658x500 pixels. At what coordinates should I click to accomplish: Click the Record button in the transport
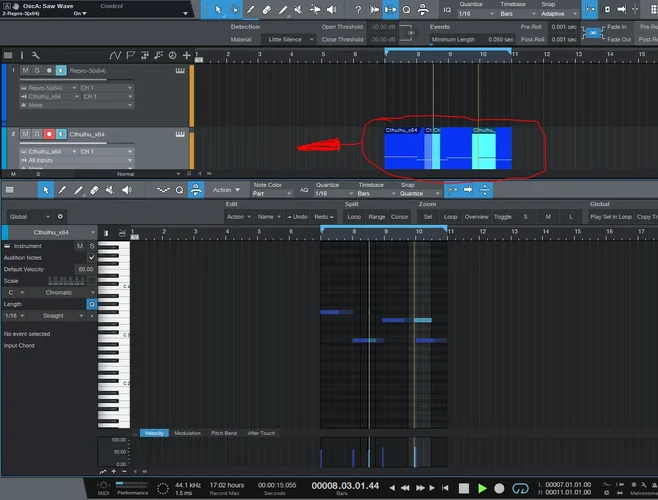click(501, 488)
